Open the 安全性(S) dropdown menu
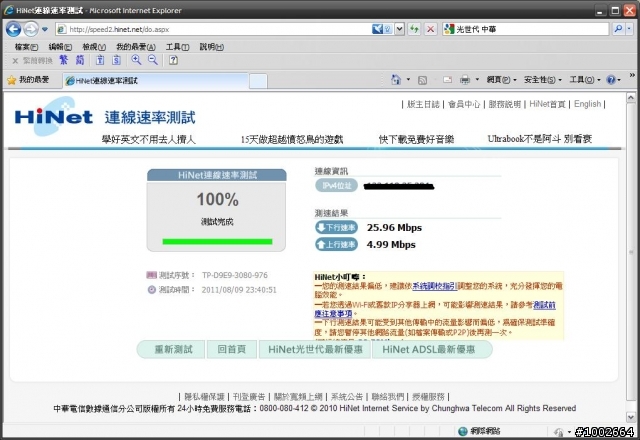This screenshot has width=640, height=440. (542, 80)
